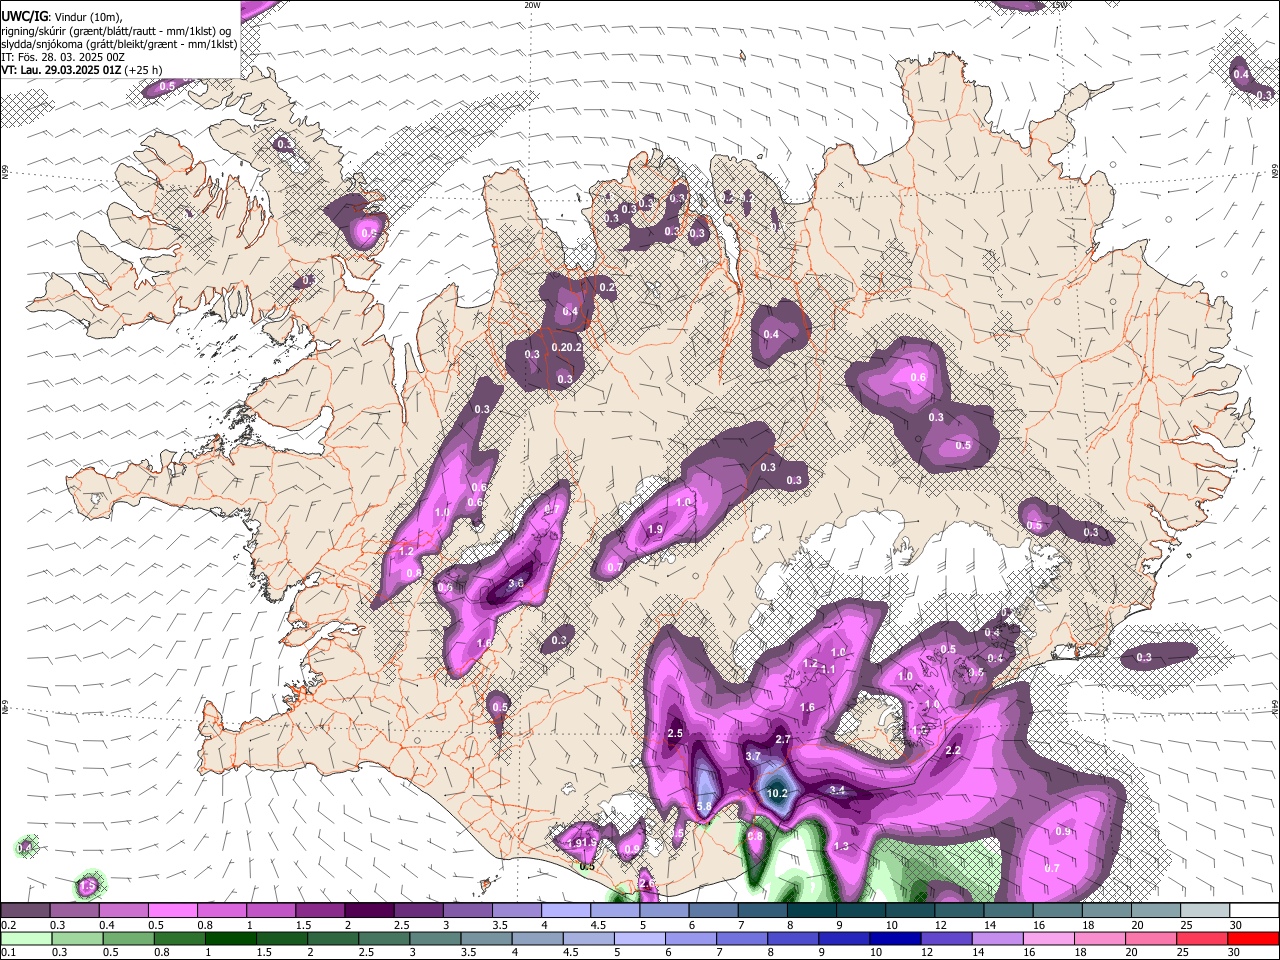Click the '0.2' label in upper legend row
1280x960 pixels.
click(9, 925)
